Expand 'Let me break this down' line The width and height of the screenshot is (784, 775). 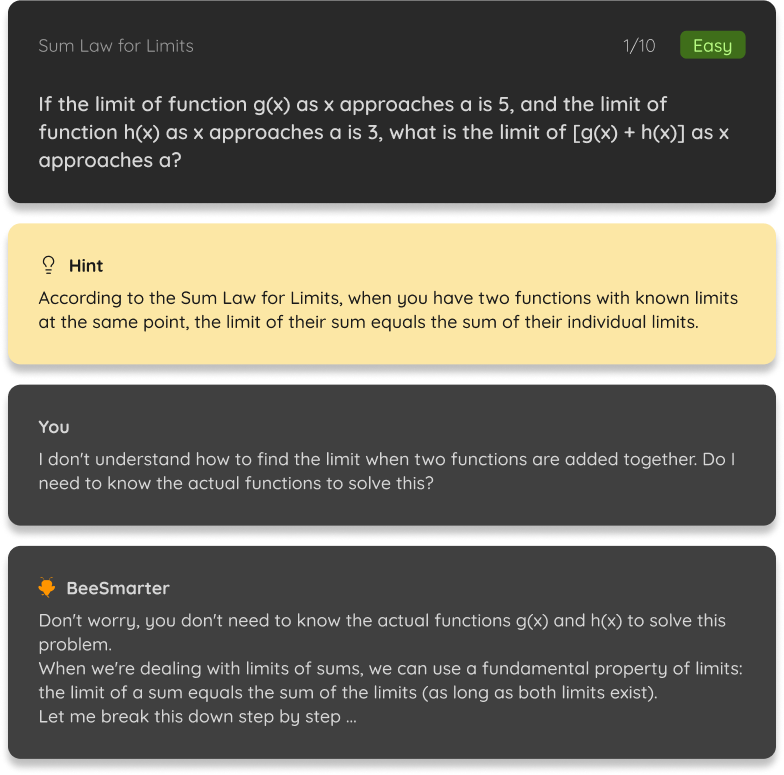coord(198,717)
